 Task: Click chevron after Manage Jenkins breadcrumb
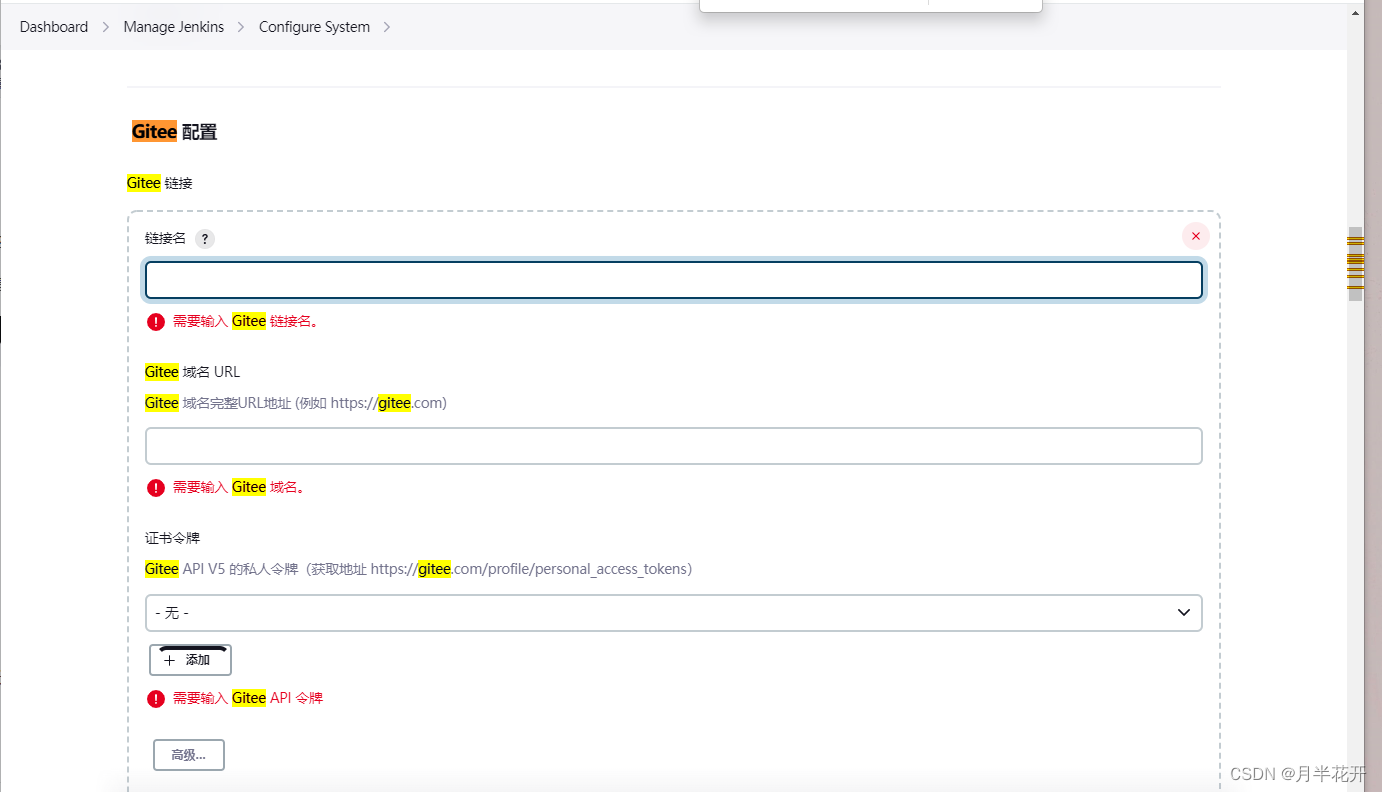pyautogui.click(x=241, y=27)
